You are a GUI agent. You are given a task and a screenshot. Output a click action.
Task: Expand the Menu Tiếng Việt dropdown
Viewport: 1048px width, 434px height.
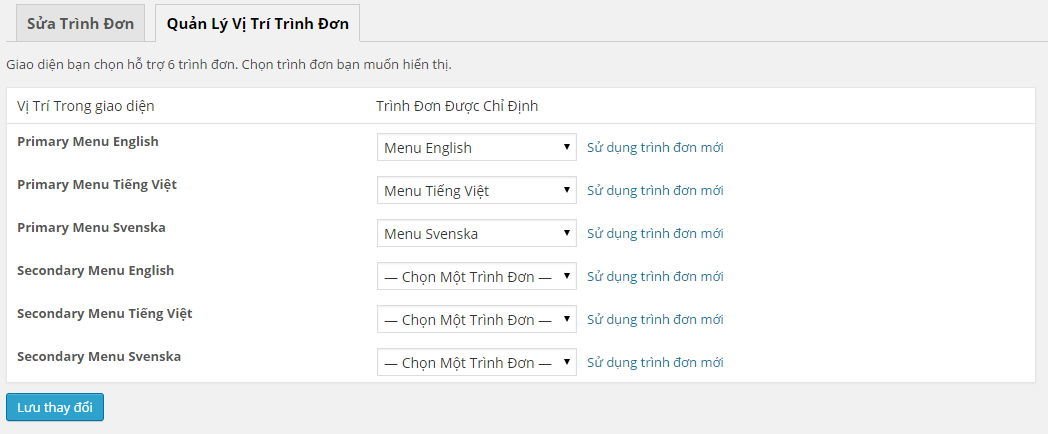pyautogui.click(x=476, y=190)
